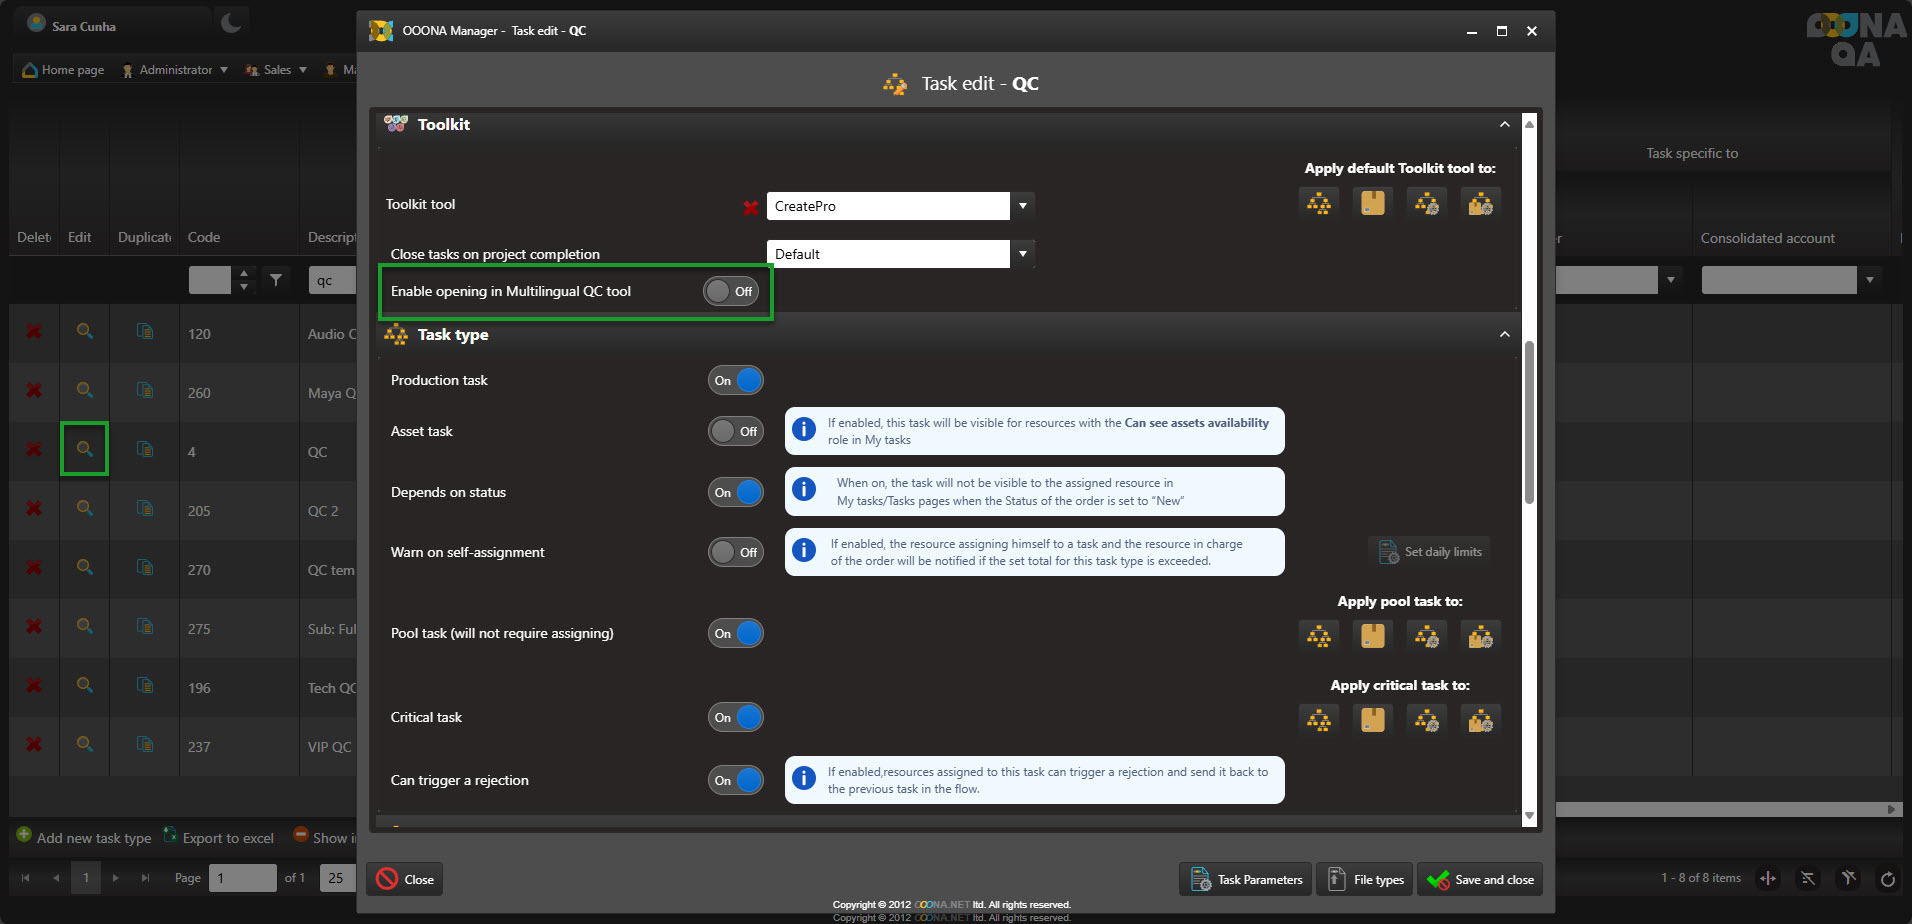1912x924 pixels.
Task: Toggle Warn on self-assignment switch
Action: tap(736, 553)
